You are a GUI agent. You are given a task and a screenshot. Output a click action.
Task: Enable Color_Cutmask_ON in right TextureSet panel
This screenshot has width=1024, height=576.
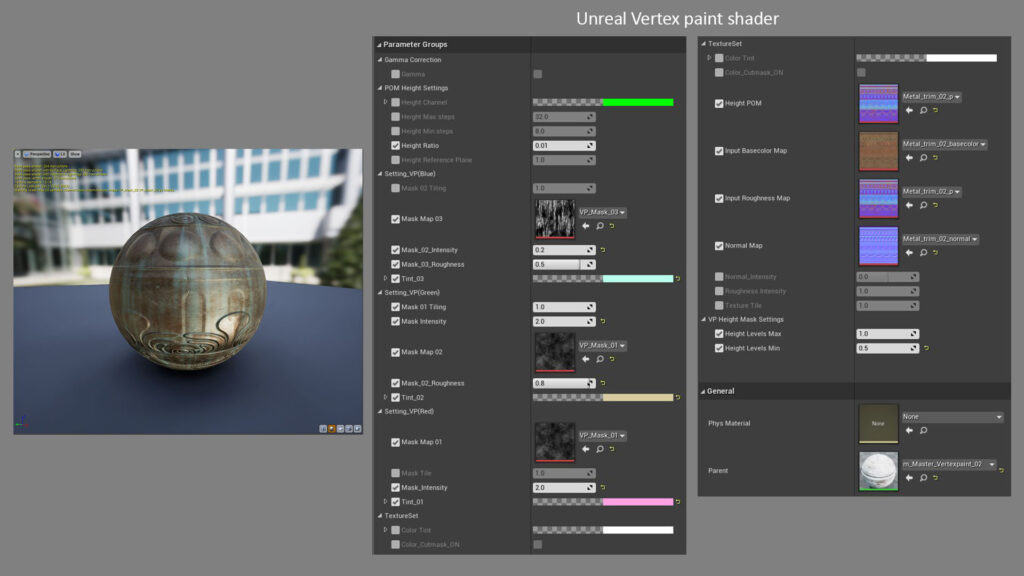click(719, 72)
